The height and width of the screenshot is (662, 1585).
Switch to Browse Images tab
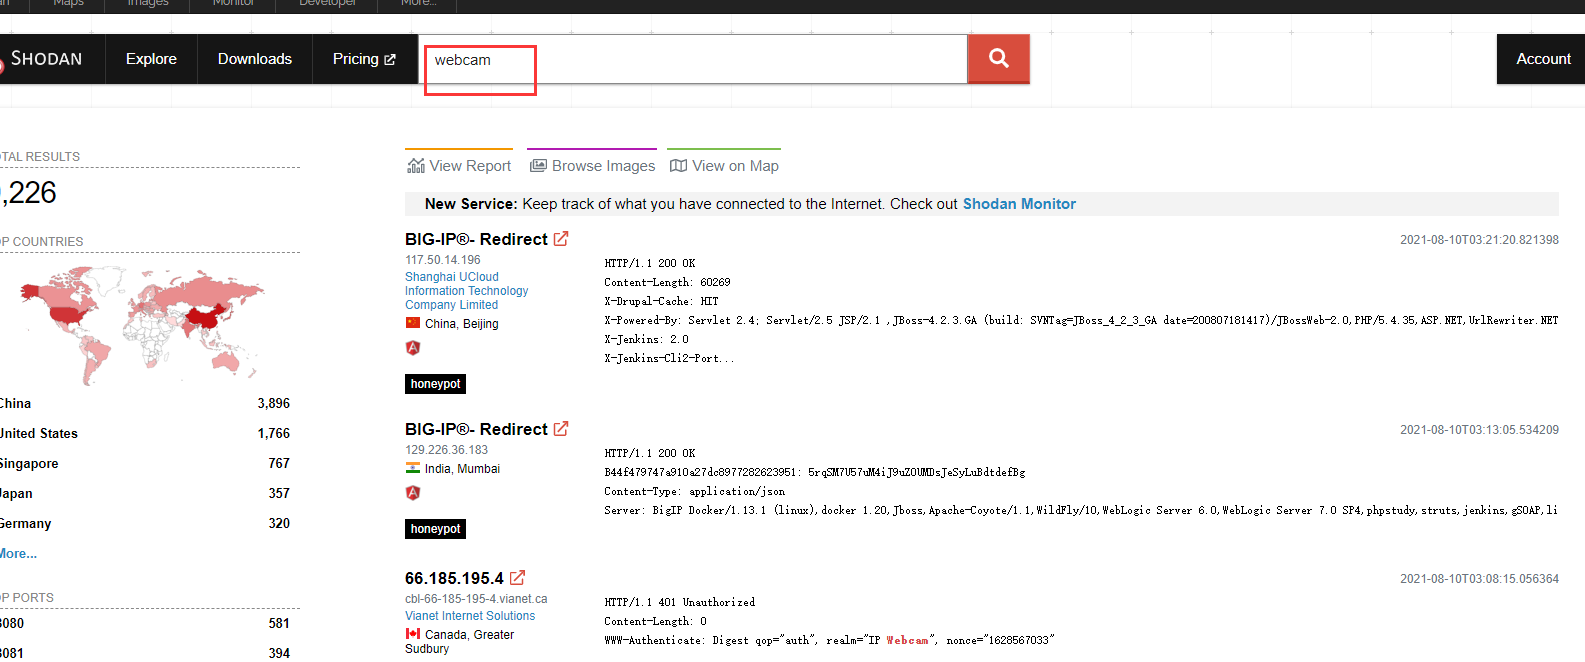pyautogui.click(x=592, y=166)
